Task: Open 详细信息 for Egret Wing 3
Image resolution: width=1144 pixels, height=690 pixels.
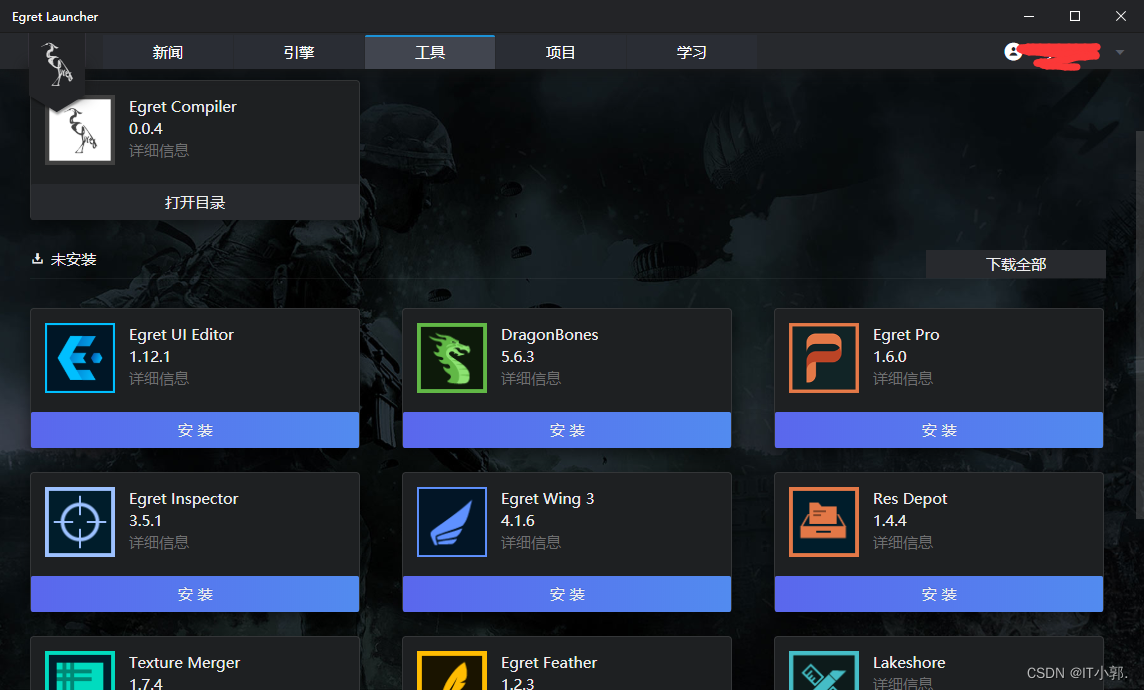Action: click(x=531, y=543)
